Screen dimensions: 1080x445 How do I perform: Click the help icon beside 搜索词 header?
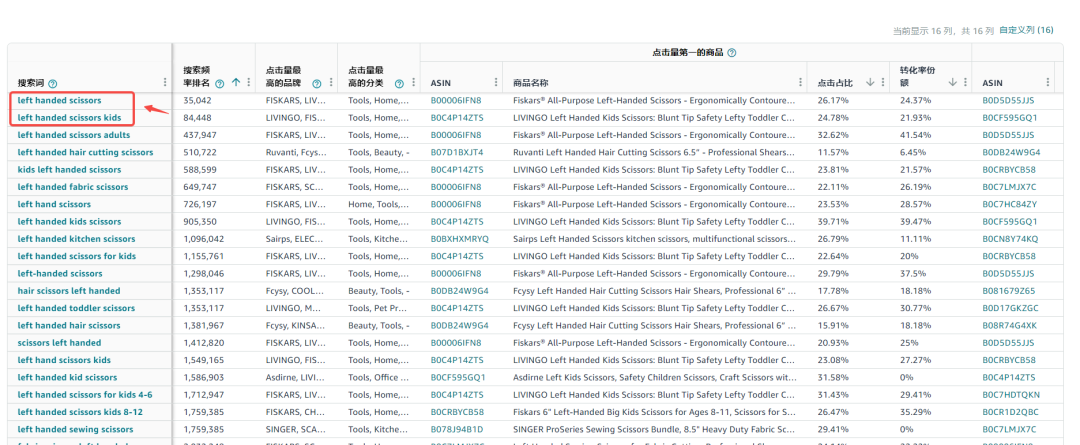52,83
